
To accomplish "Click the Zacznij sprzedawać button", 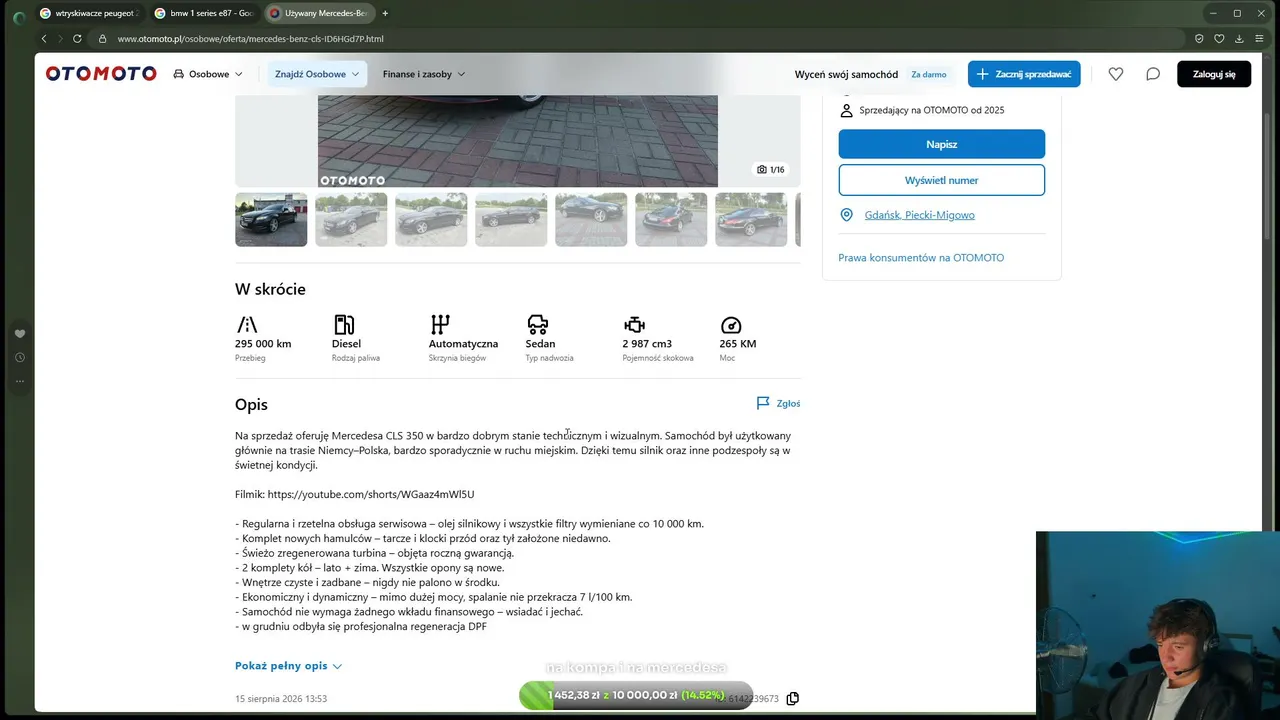I will coord(1024,74).
